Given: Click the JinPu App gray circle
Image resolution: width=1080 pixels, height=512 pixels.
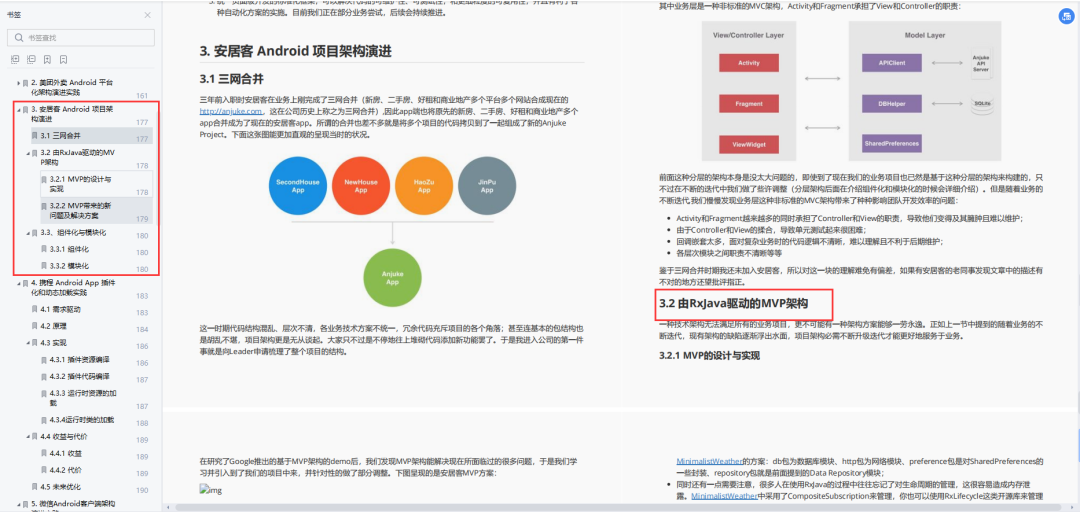Looking at the screenshot, I should click(x=487, y=185).
